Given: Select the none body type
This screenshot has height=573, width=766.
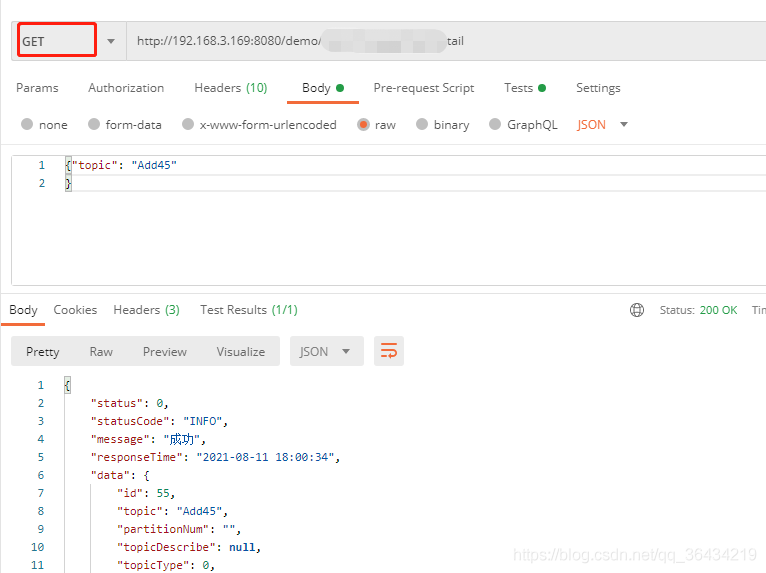Looking at the screenshot, I should [x=44, y=125].
